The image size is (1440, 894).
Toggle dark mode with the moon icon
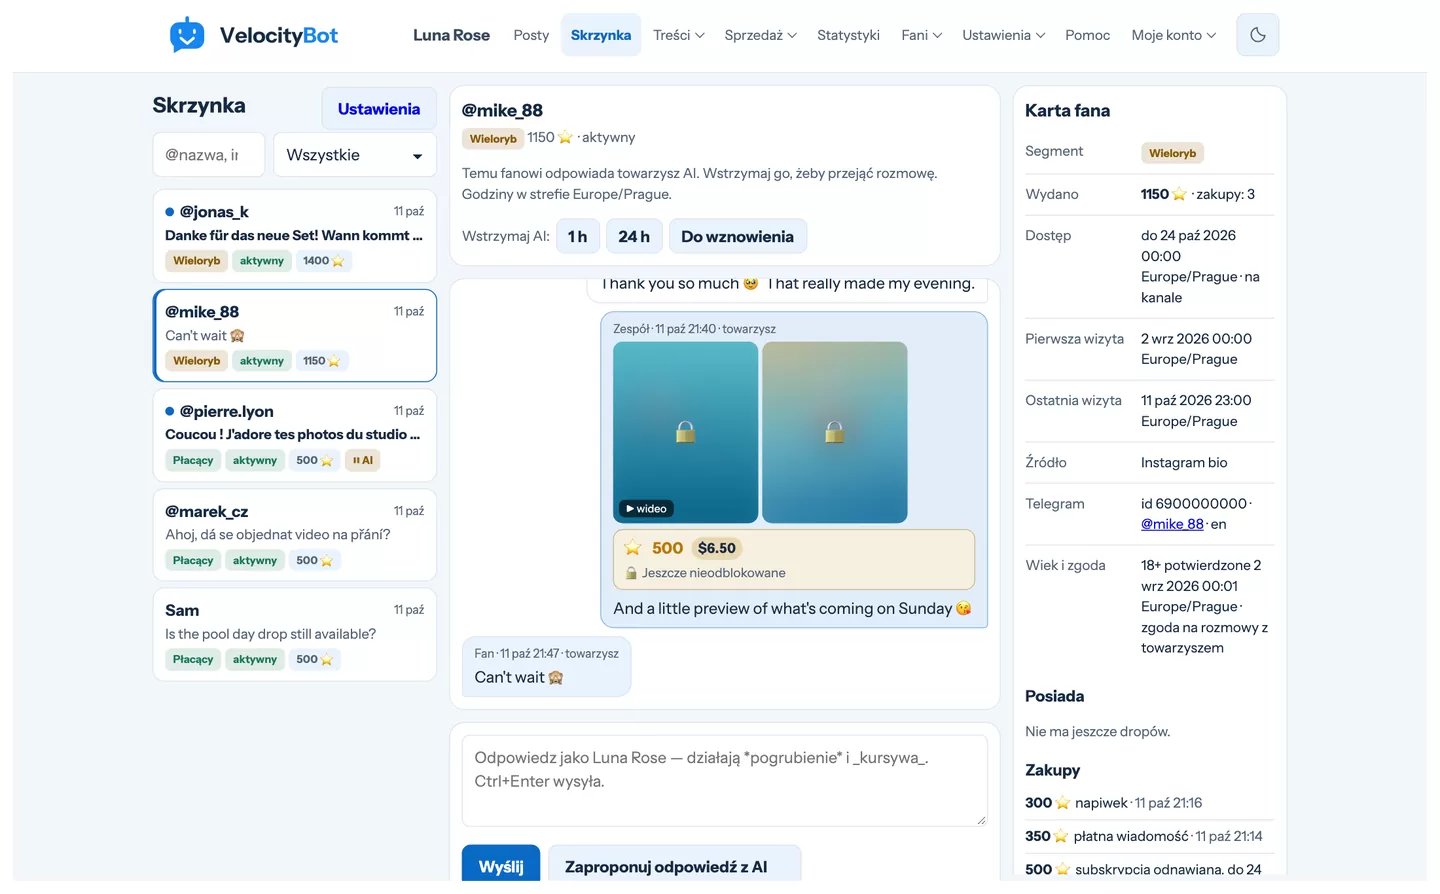(1257, 35)
